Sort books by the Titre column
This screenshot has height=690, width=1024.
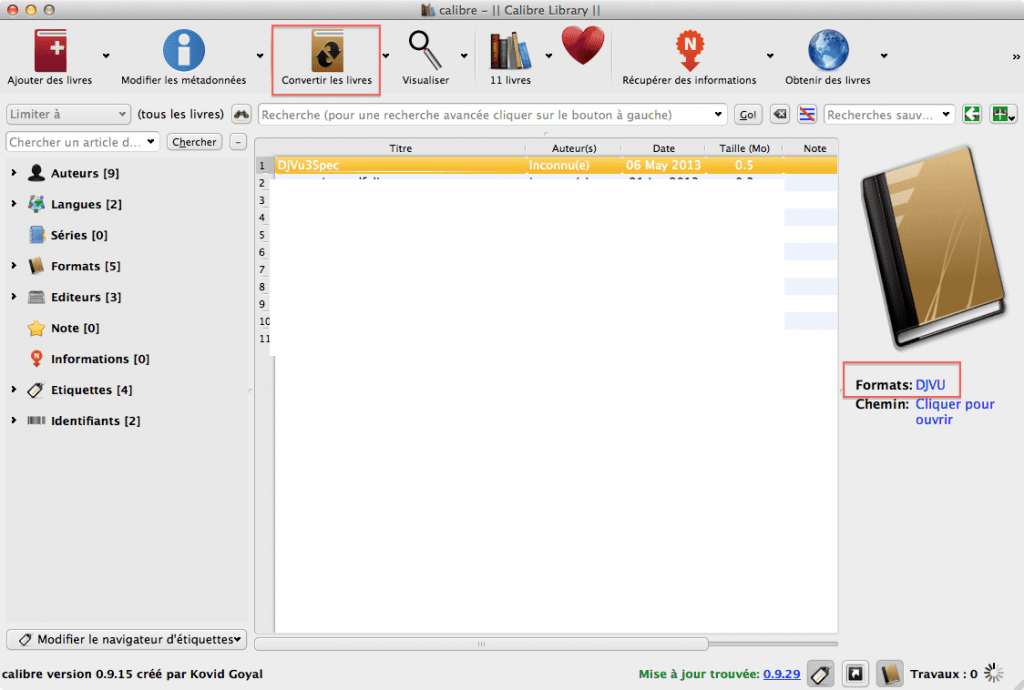click(x=400, y=147)
